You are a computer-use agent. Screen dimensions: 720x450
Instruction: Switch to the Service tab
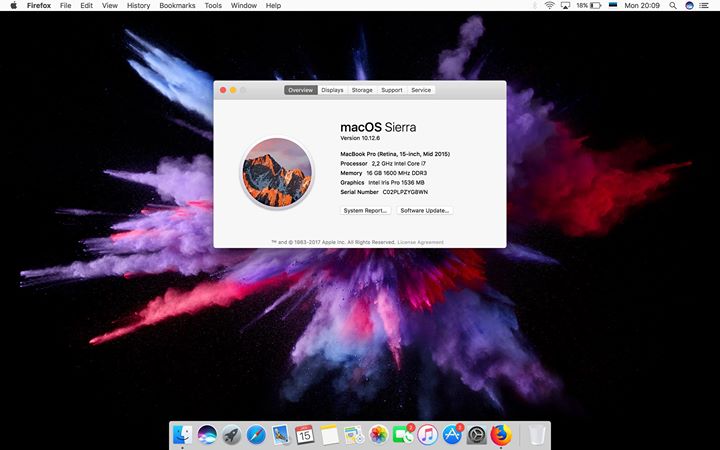(421, 90)
